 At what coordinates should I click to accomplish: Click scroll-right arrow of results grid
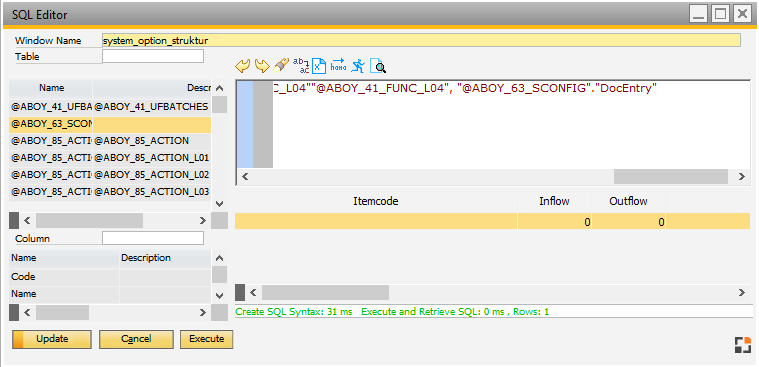tap(742, 292)
